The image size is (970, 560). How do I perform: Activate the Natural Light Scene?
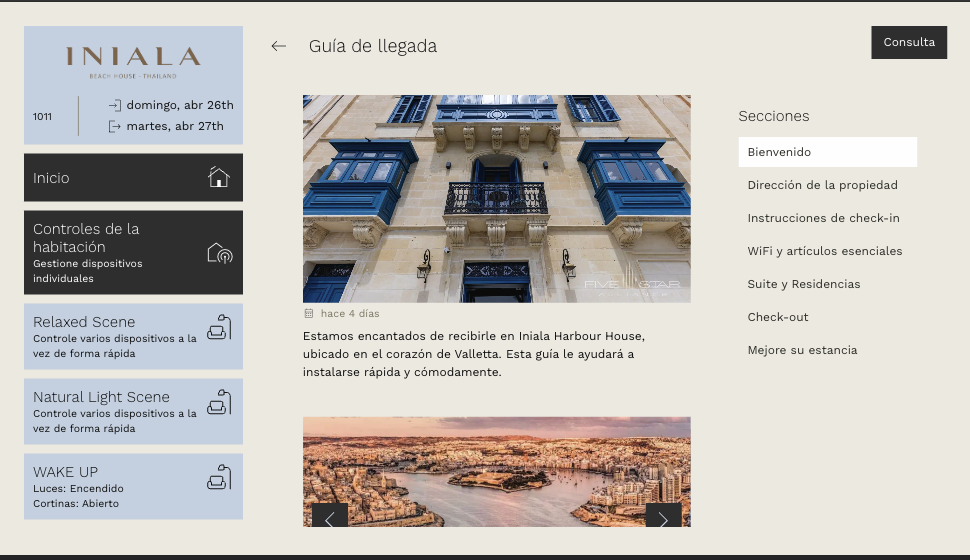click(133, 411)
